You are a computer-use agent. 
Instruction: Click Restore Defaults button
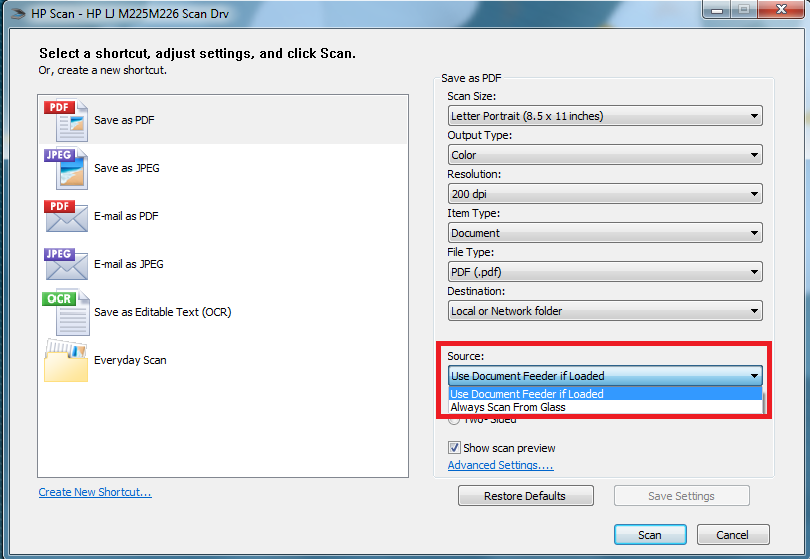click(525, 496)
